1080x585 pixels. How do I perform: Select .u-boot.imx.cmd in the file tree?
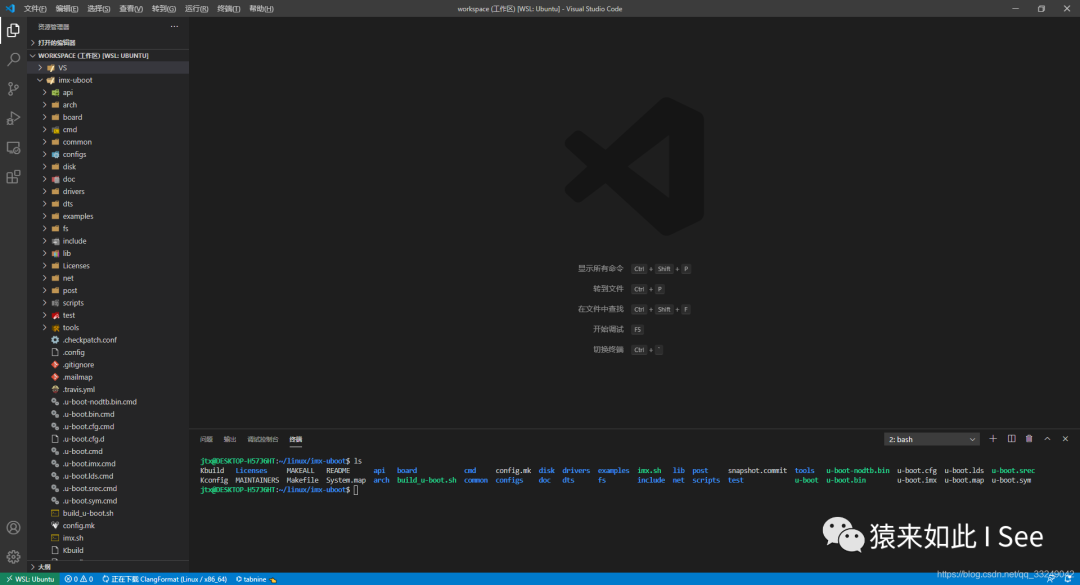tap(108, 464)
